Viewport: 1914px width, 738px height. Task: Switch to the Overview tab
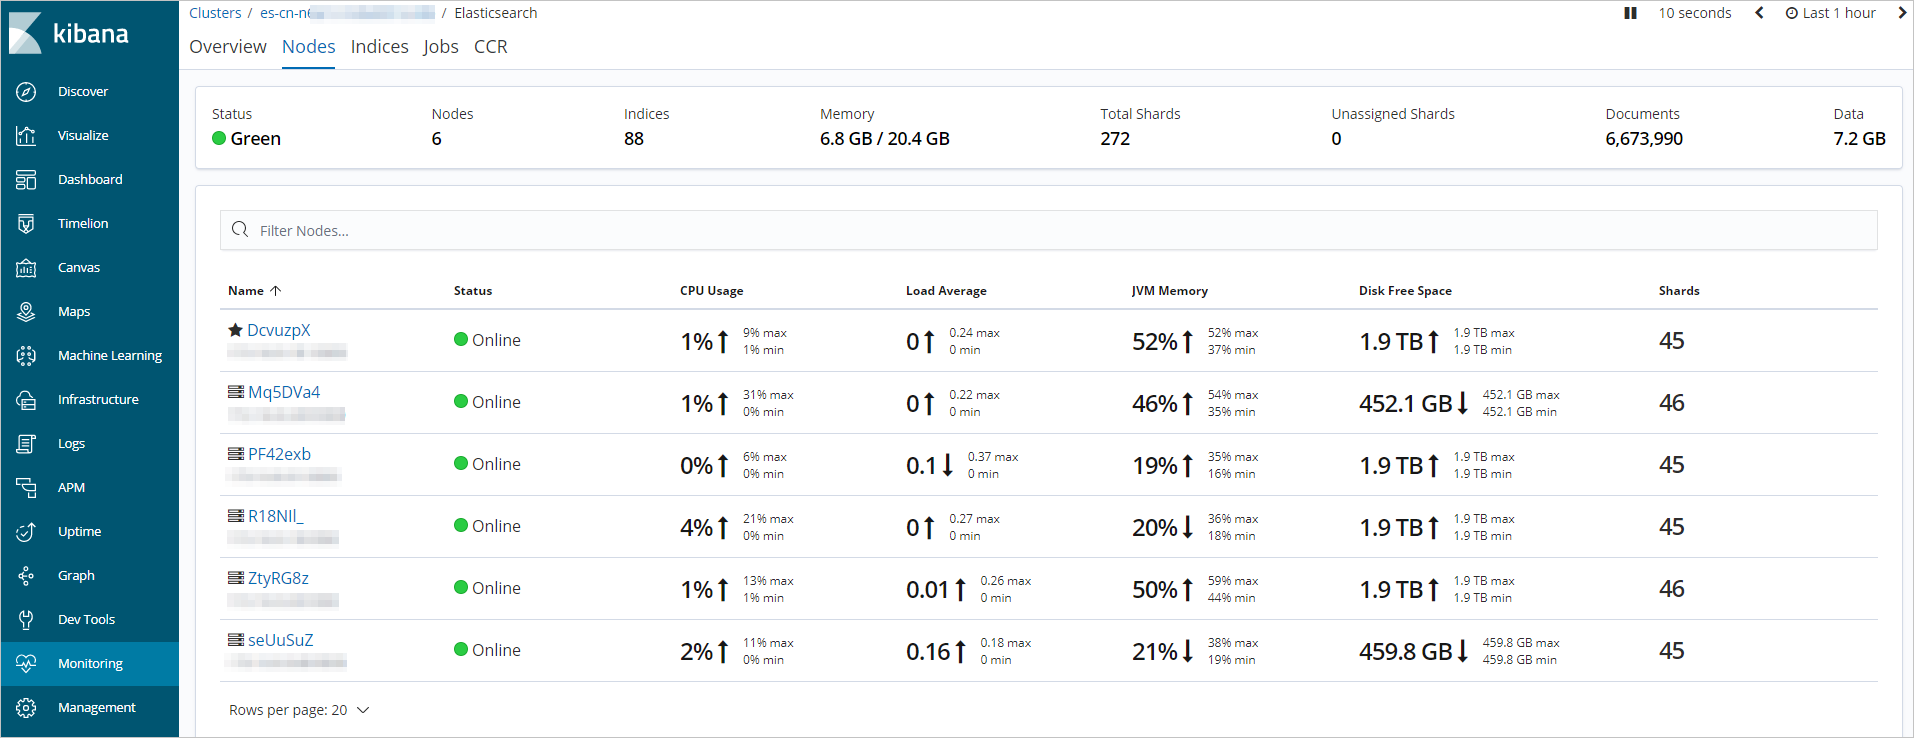tap(228, 47)
